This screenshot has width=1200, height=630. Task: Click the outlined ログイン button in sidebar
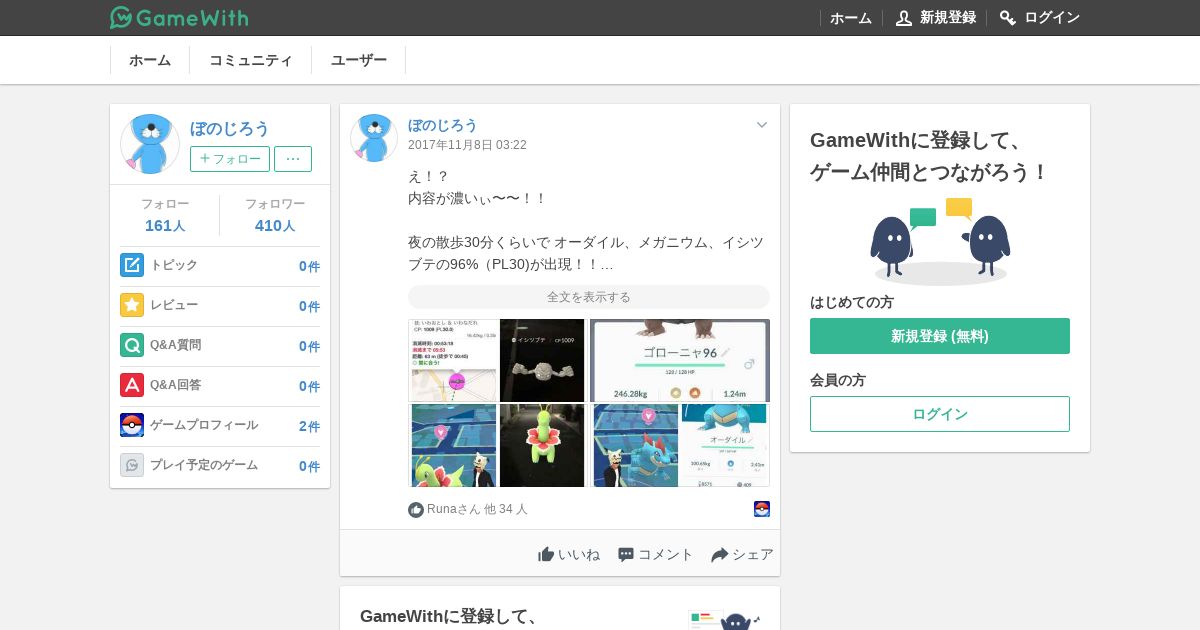940,414
